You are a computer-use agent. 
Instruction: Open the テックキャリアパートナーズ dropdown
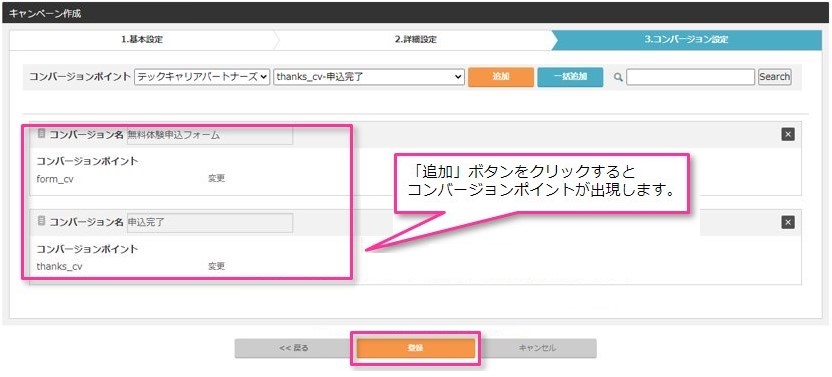click(203, 76)
